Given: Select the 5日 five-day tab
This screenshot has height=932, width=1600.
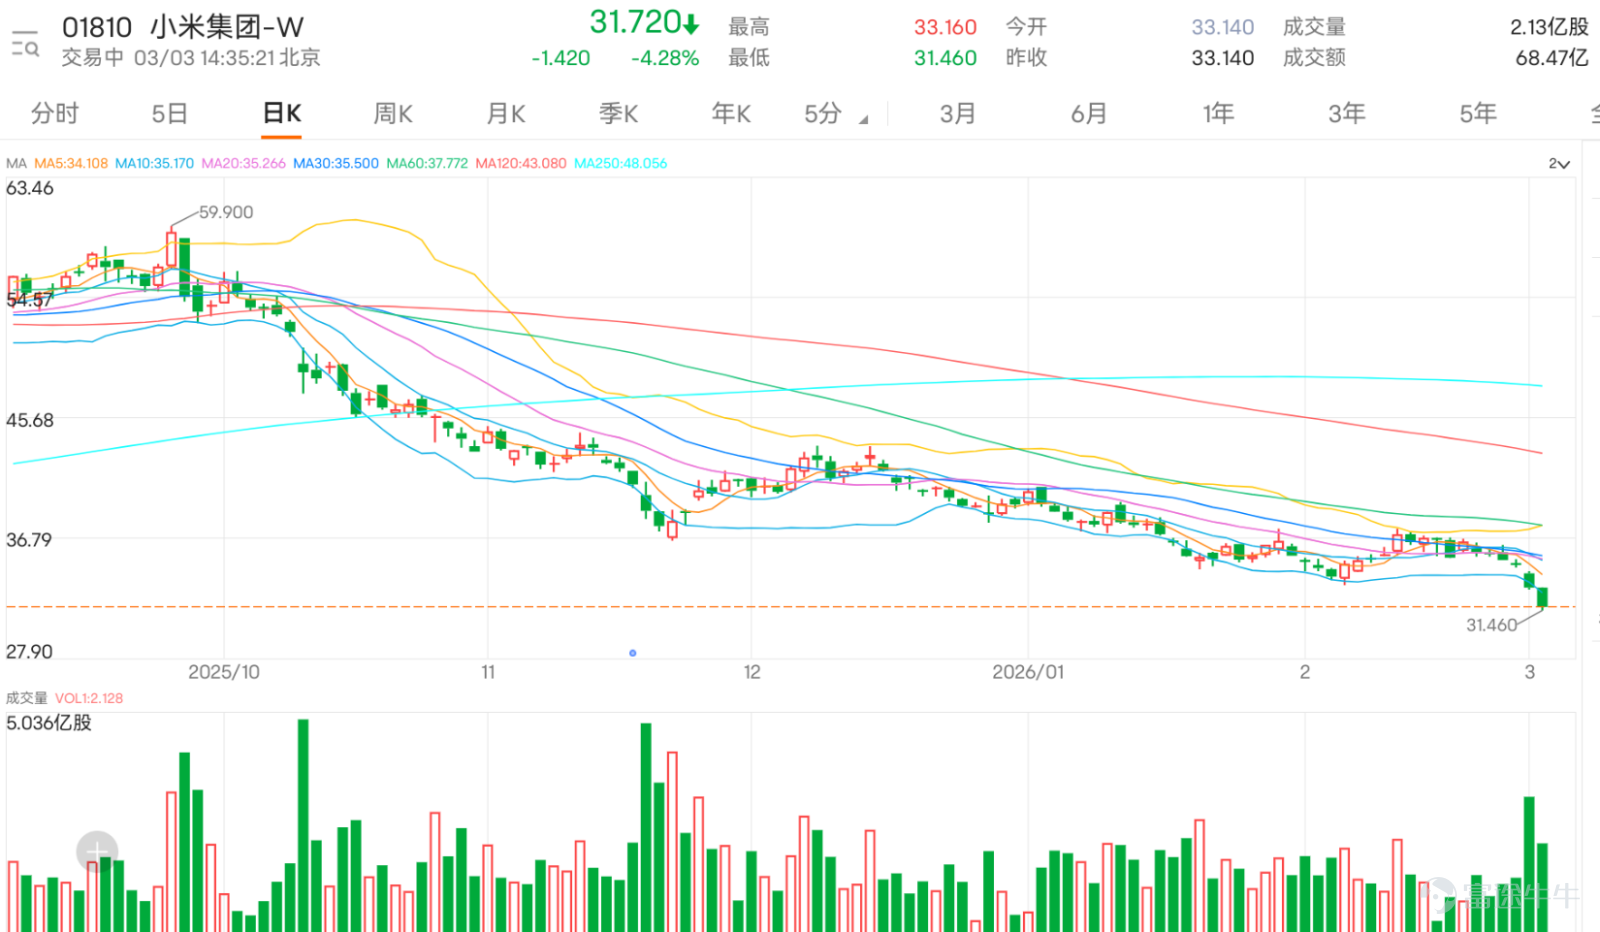Looking at the screenshot, I should click(169, 114).
